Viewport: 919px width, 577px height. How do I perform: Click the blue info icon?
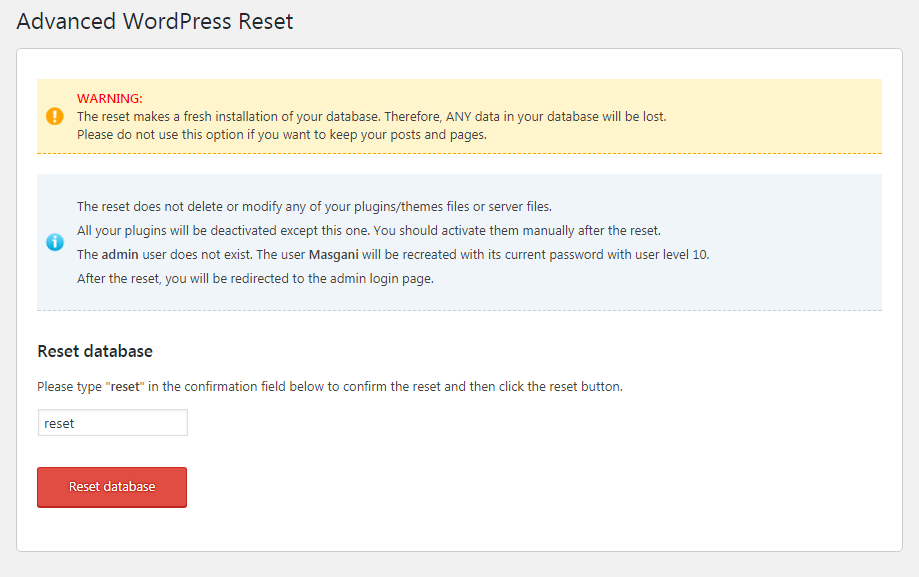pyautogui.click(x=55, y=242)
